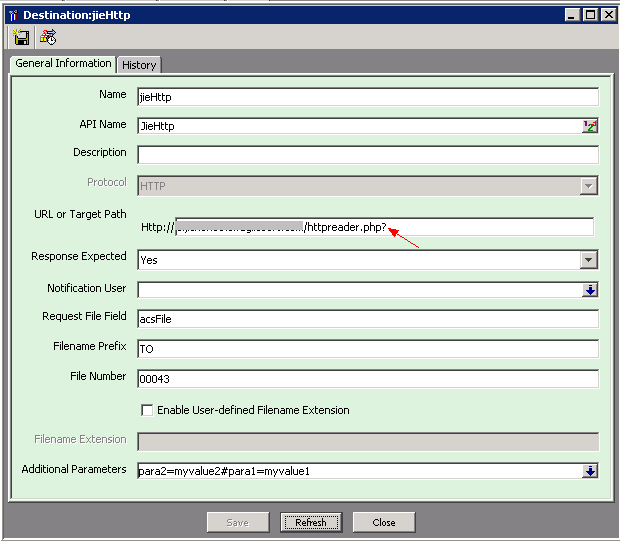Select the General Information tab
This screenshot has height=541, width=620.
coord(63,64)
